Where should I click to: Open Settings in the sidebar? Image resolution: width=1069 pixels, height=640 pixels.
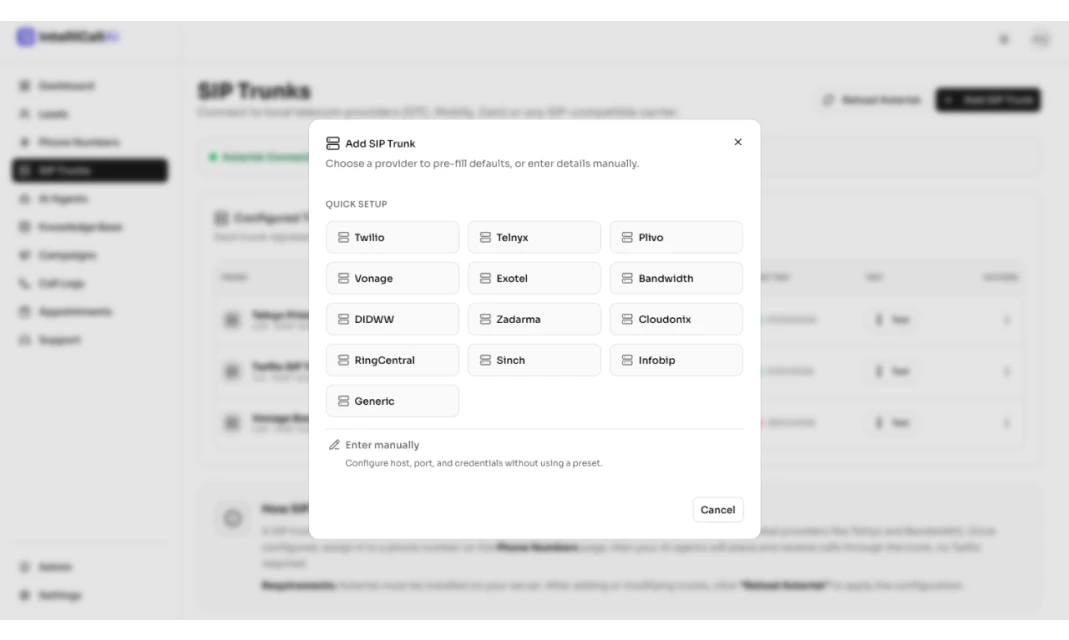(x=60, y=595)
